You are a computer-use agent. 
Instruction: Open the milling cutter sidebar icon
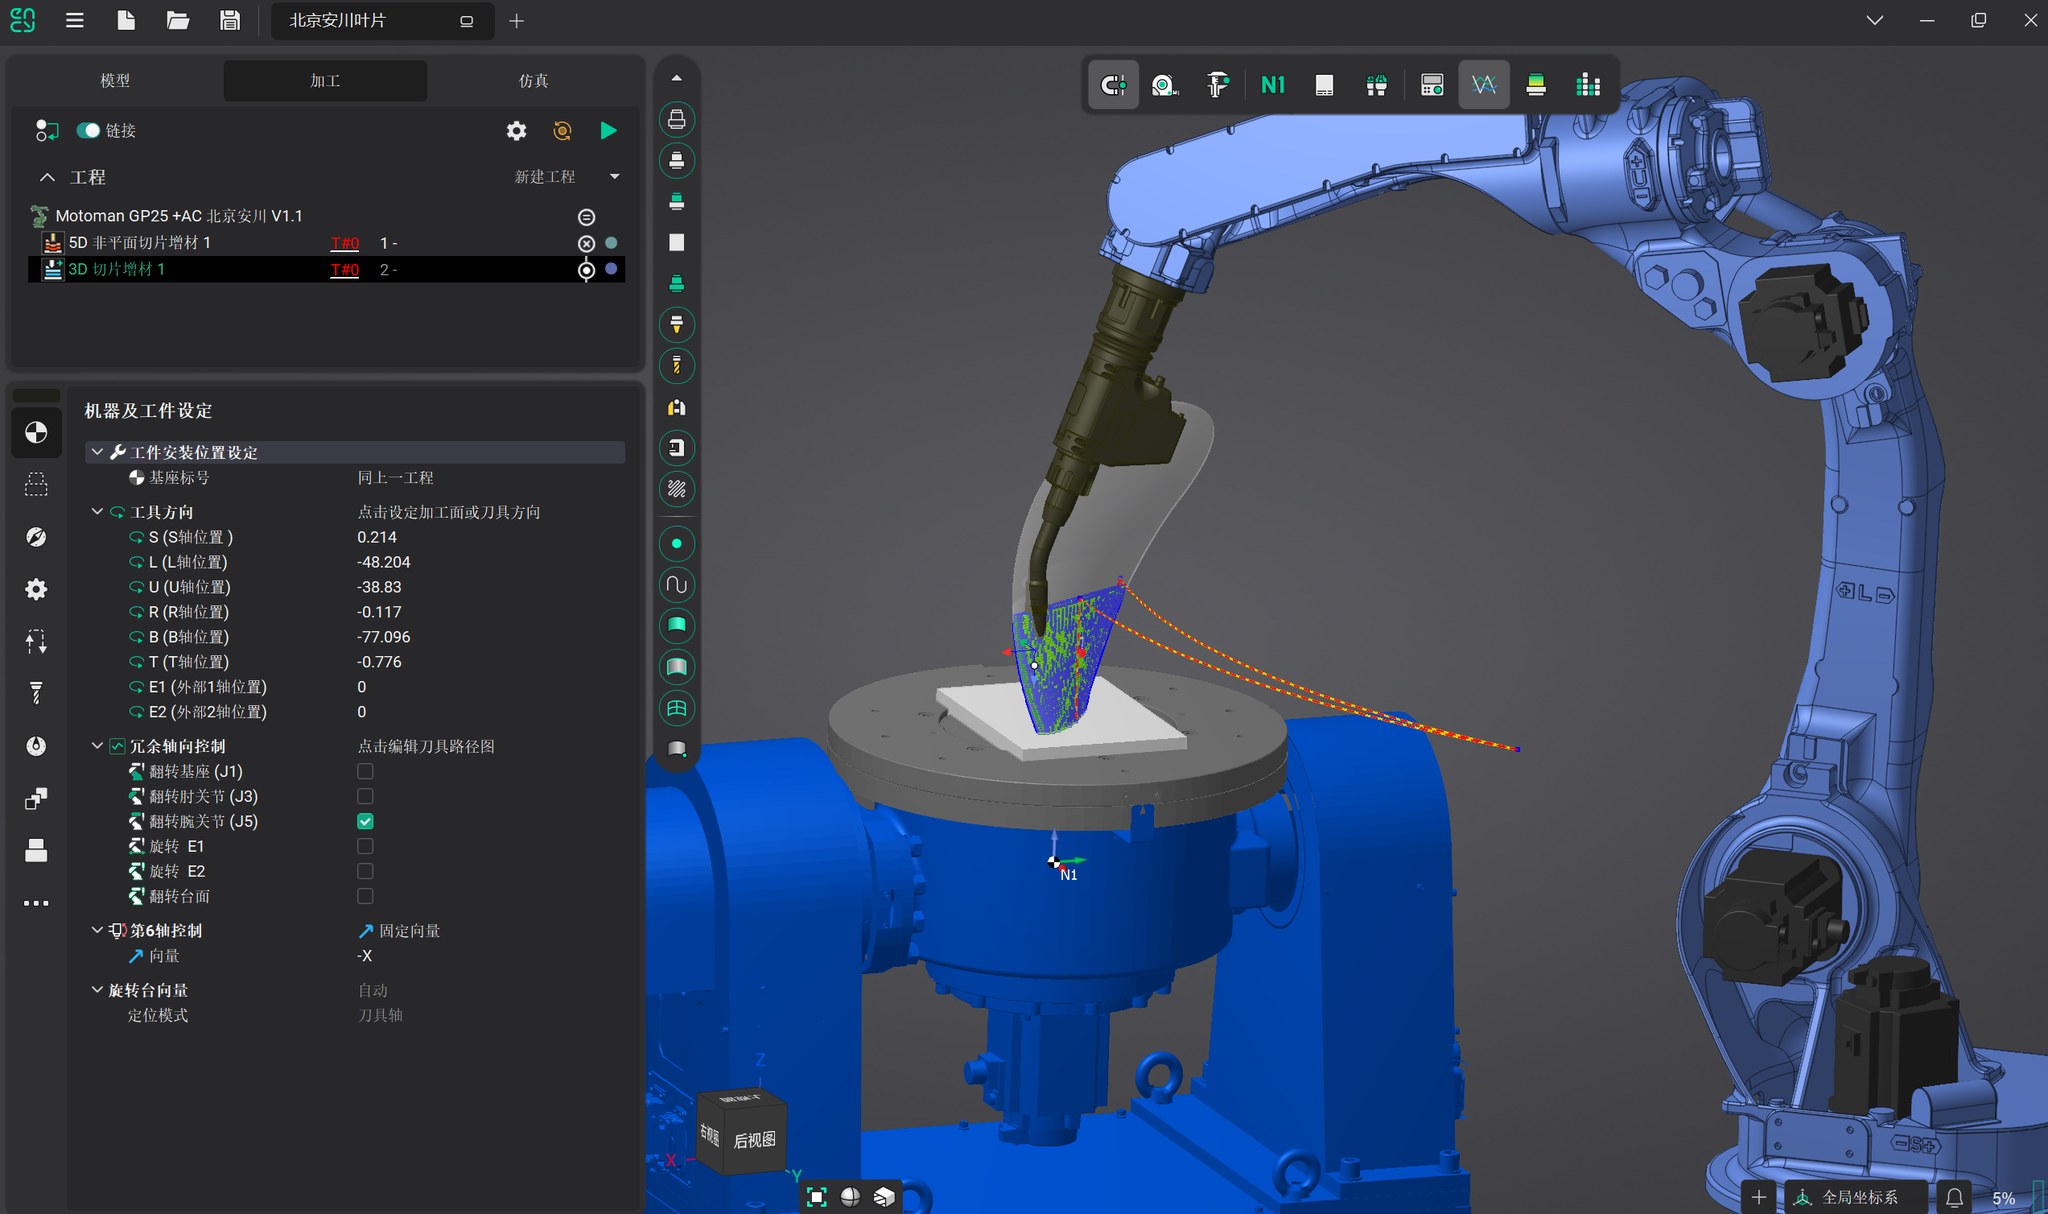(x=36, y=693)
